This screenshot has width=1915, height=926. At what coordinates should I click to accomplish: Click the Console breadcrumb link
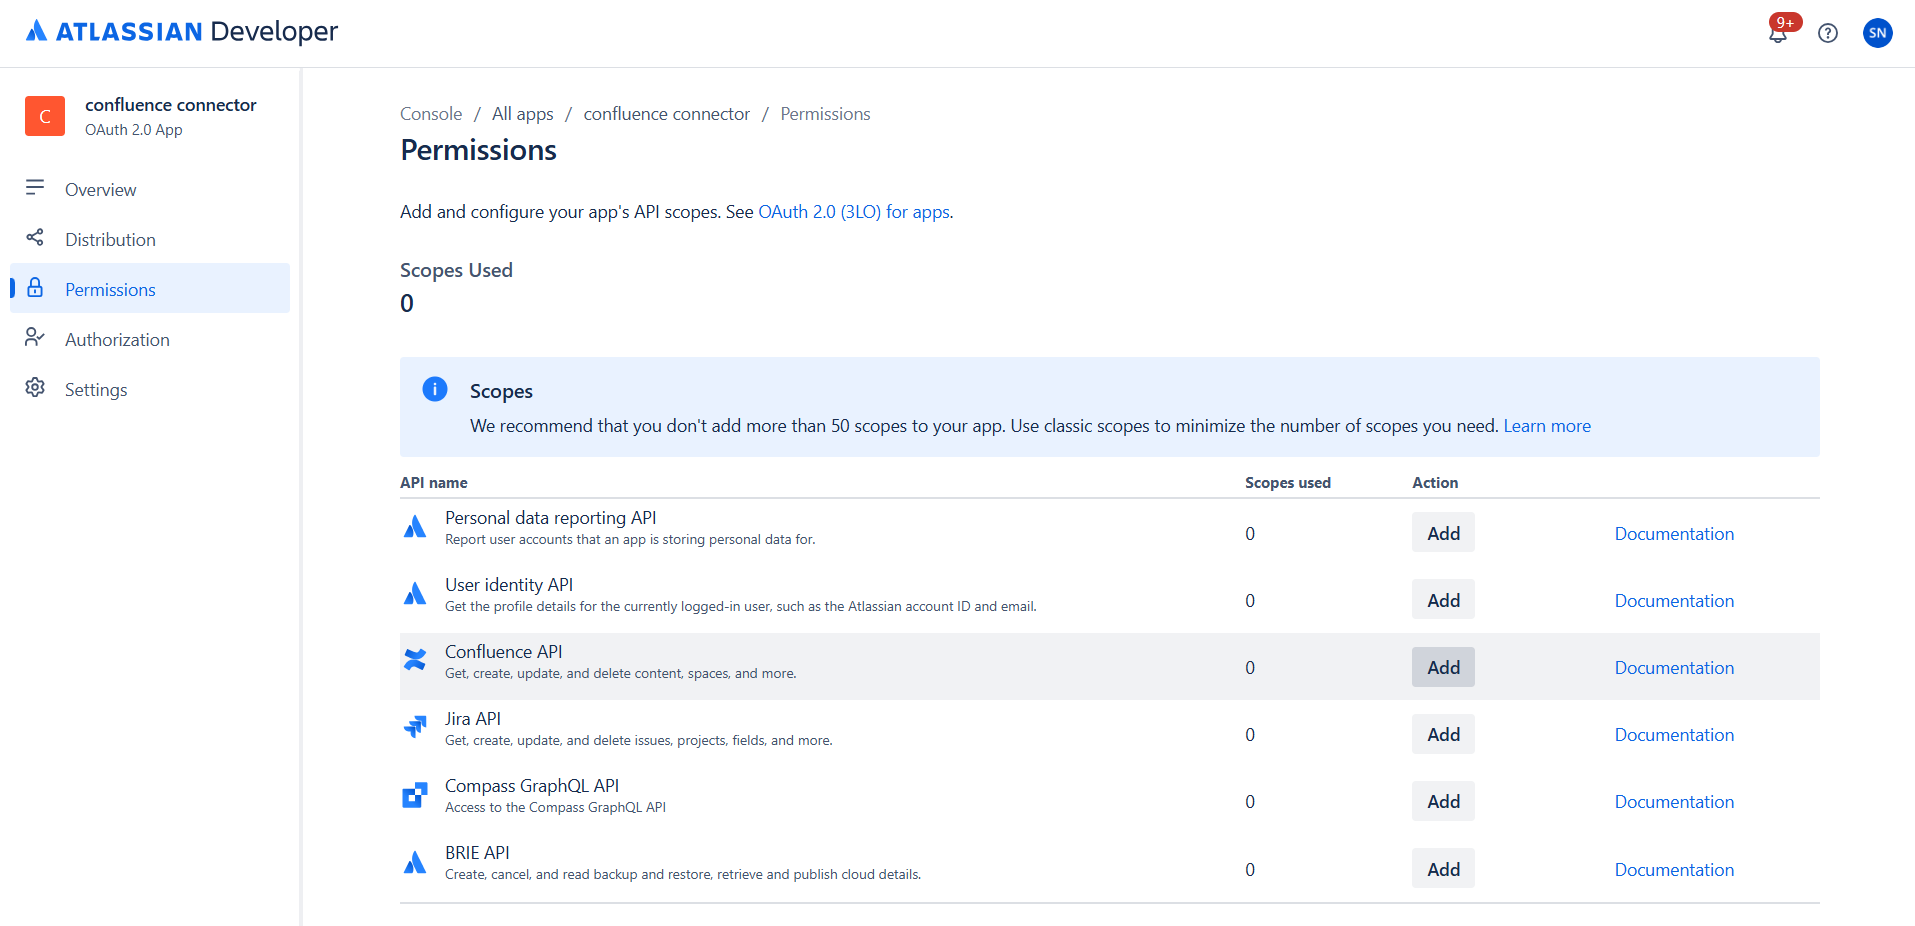pyautogui.click(x=430, y=113)
